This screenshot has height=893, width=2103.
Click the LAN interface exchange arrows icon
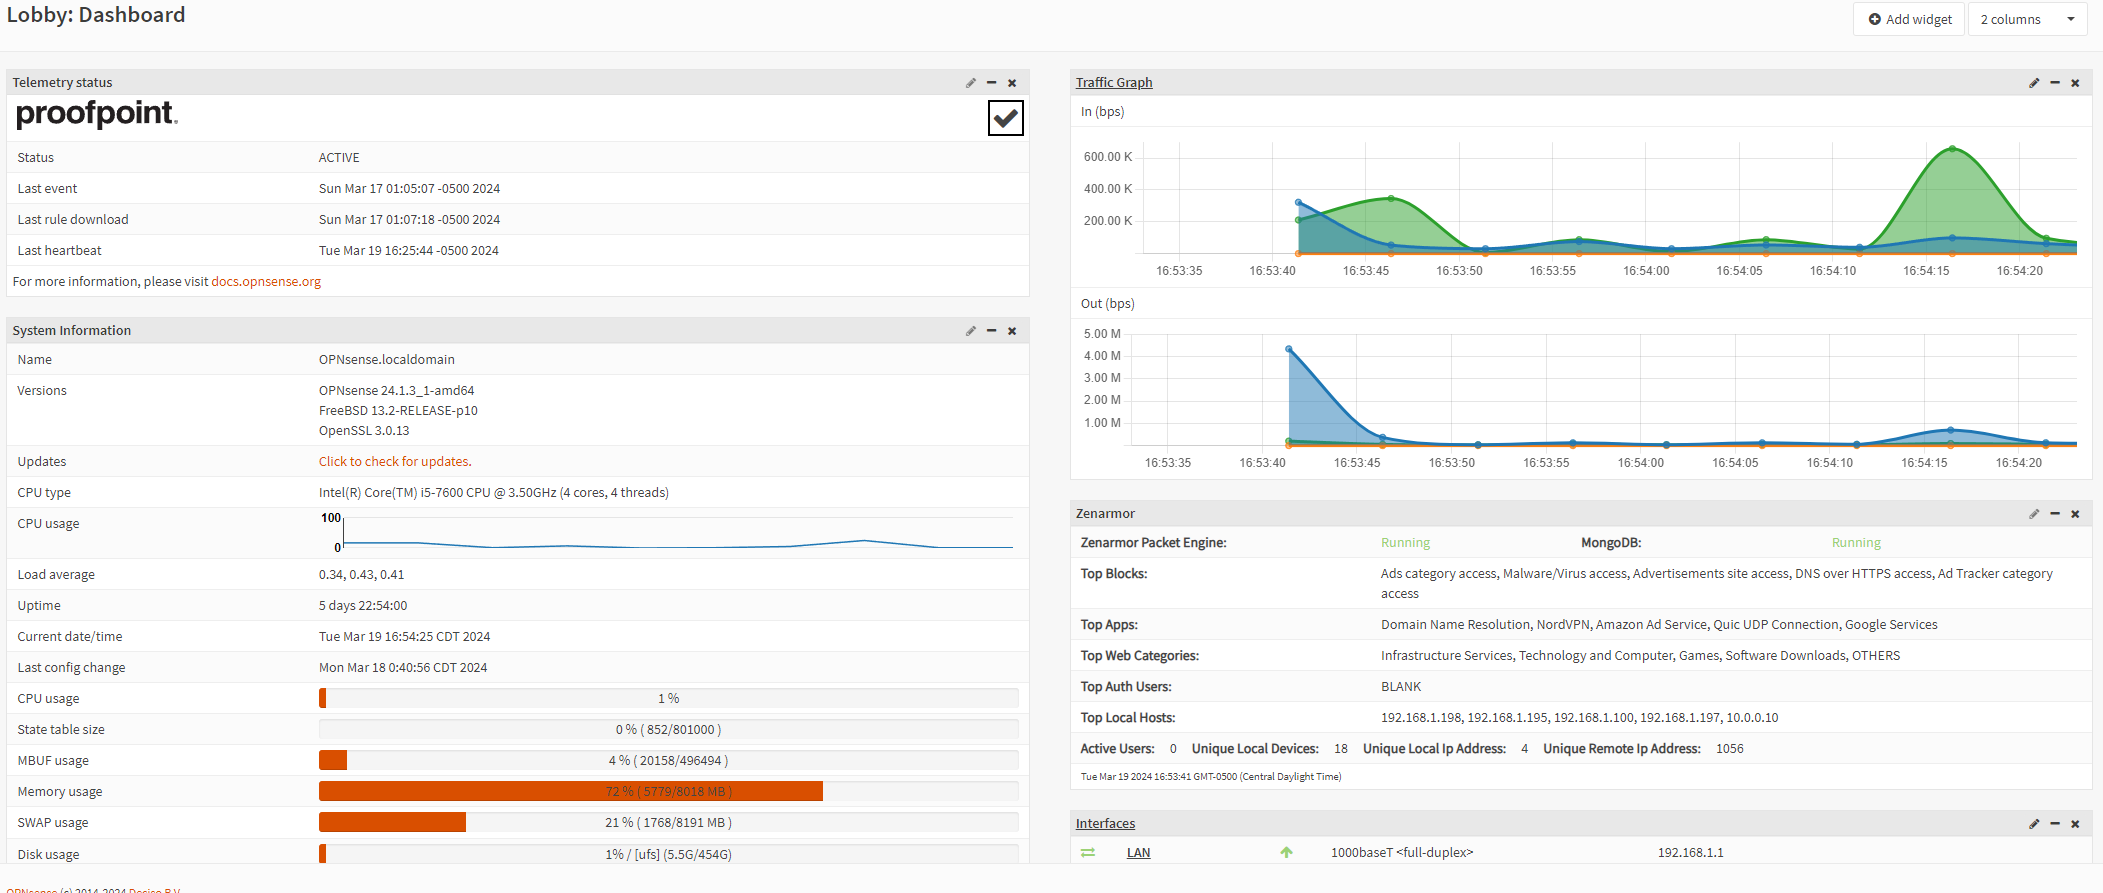click(1088, 853)
